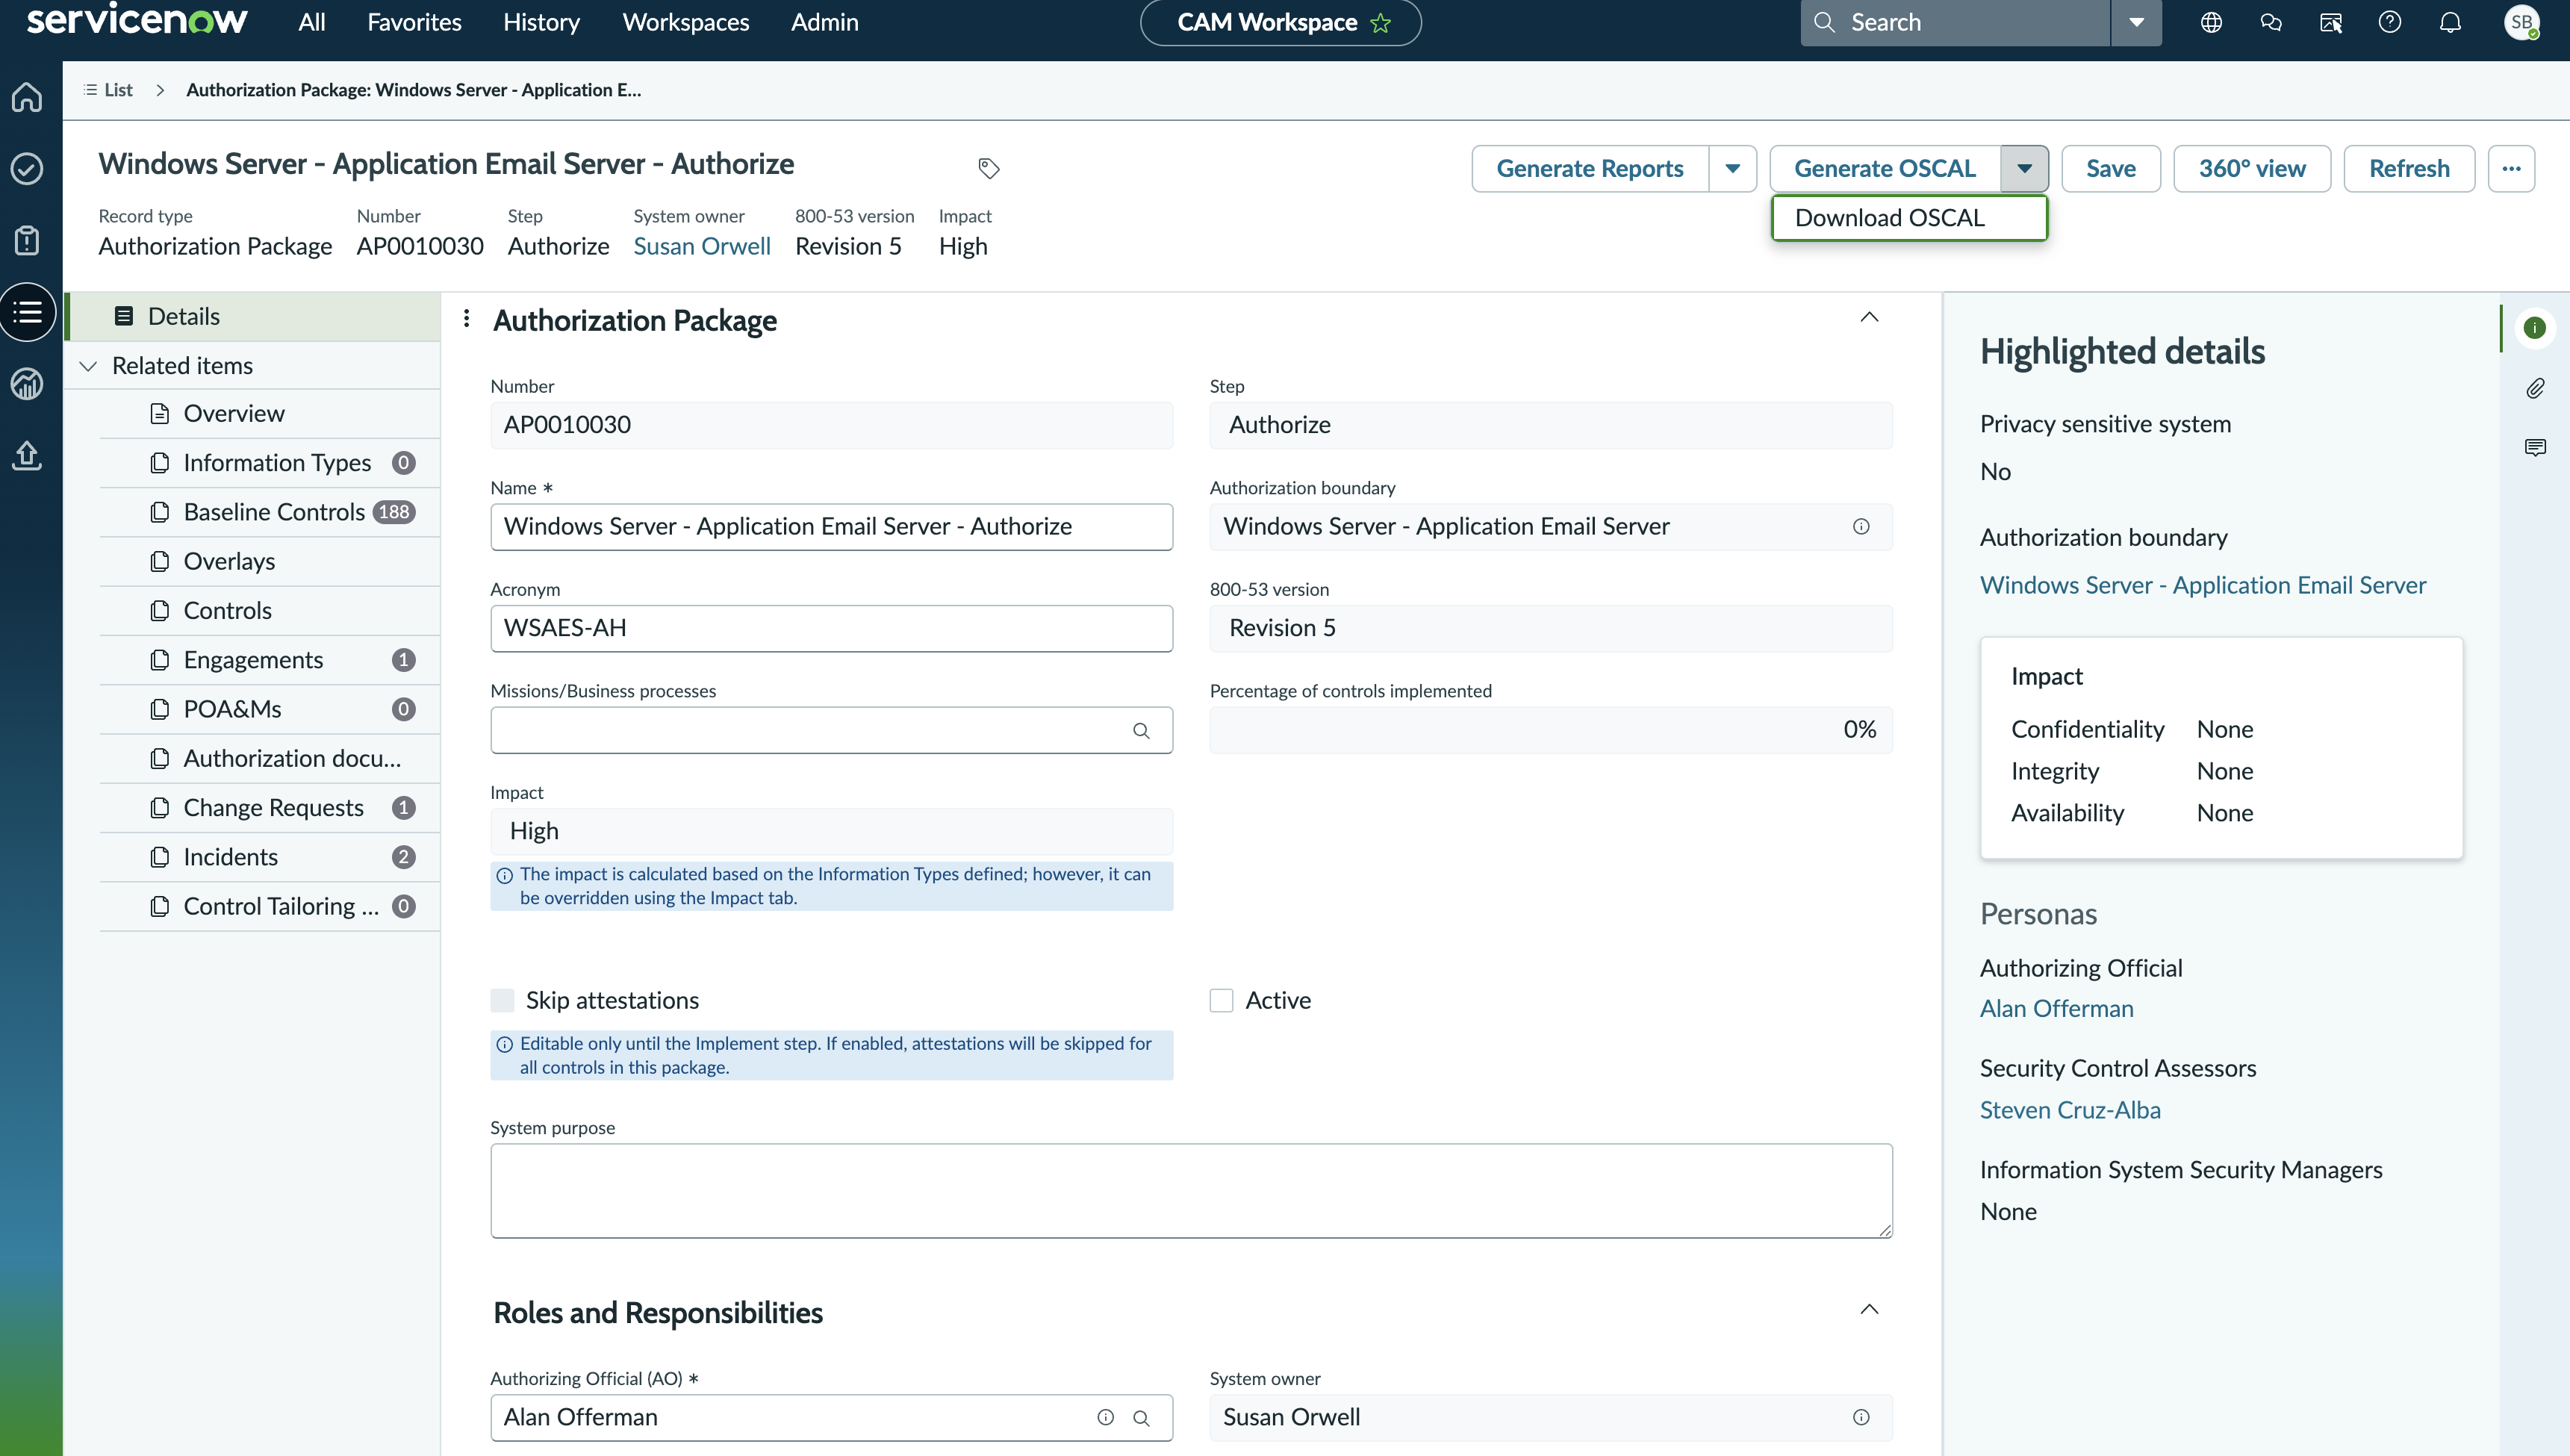This screenshot has height=1456, width=2570.
Task: Toggle the Skip attestations checkbox
Action: [502, 1001]
